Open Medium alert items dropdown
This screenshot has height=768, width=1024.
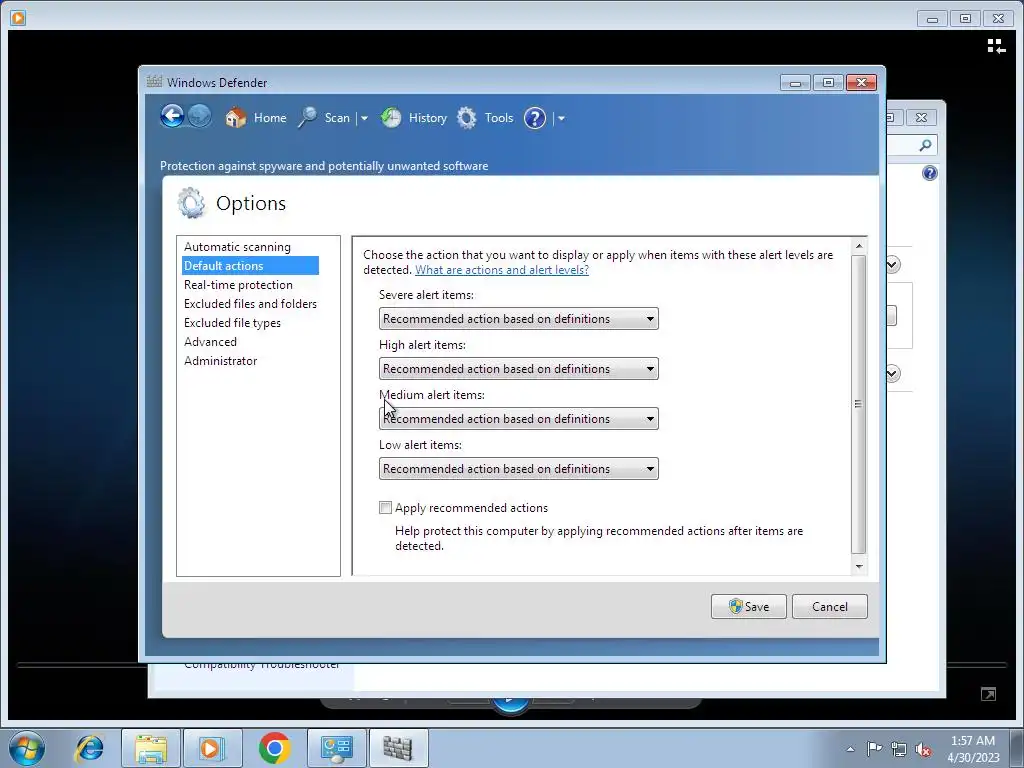519,419
